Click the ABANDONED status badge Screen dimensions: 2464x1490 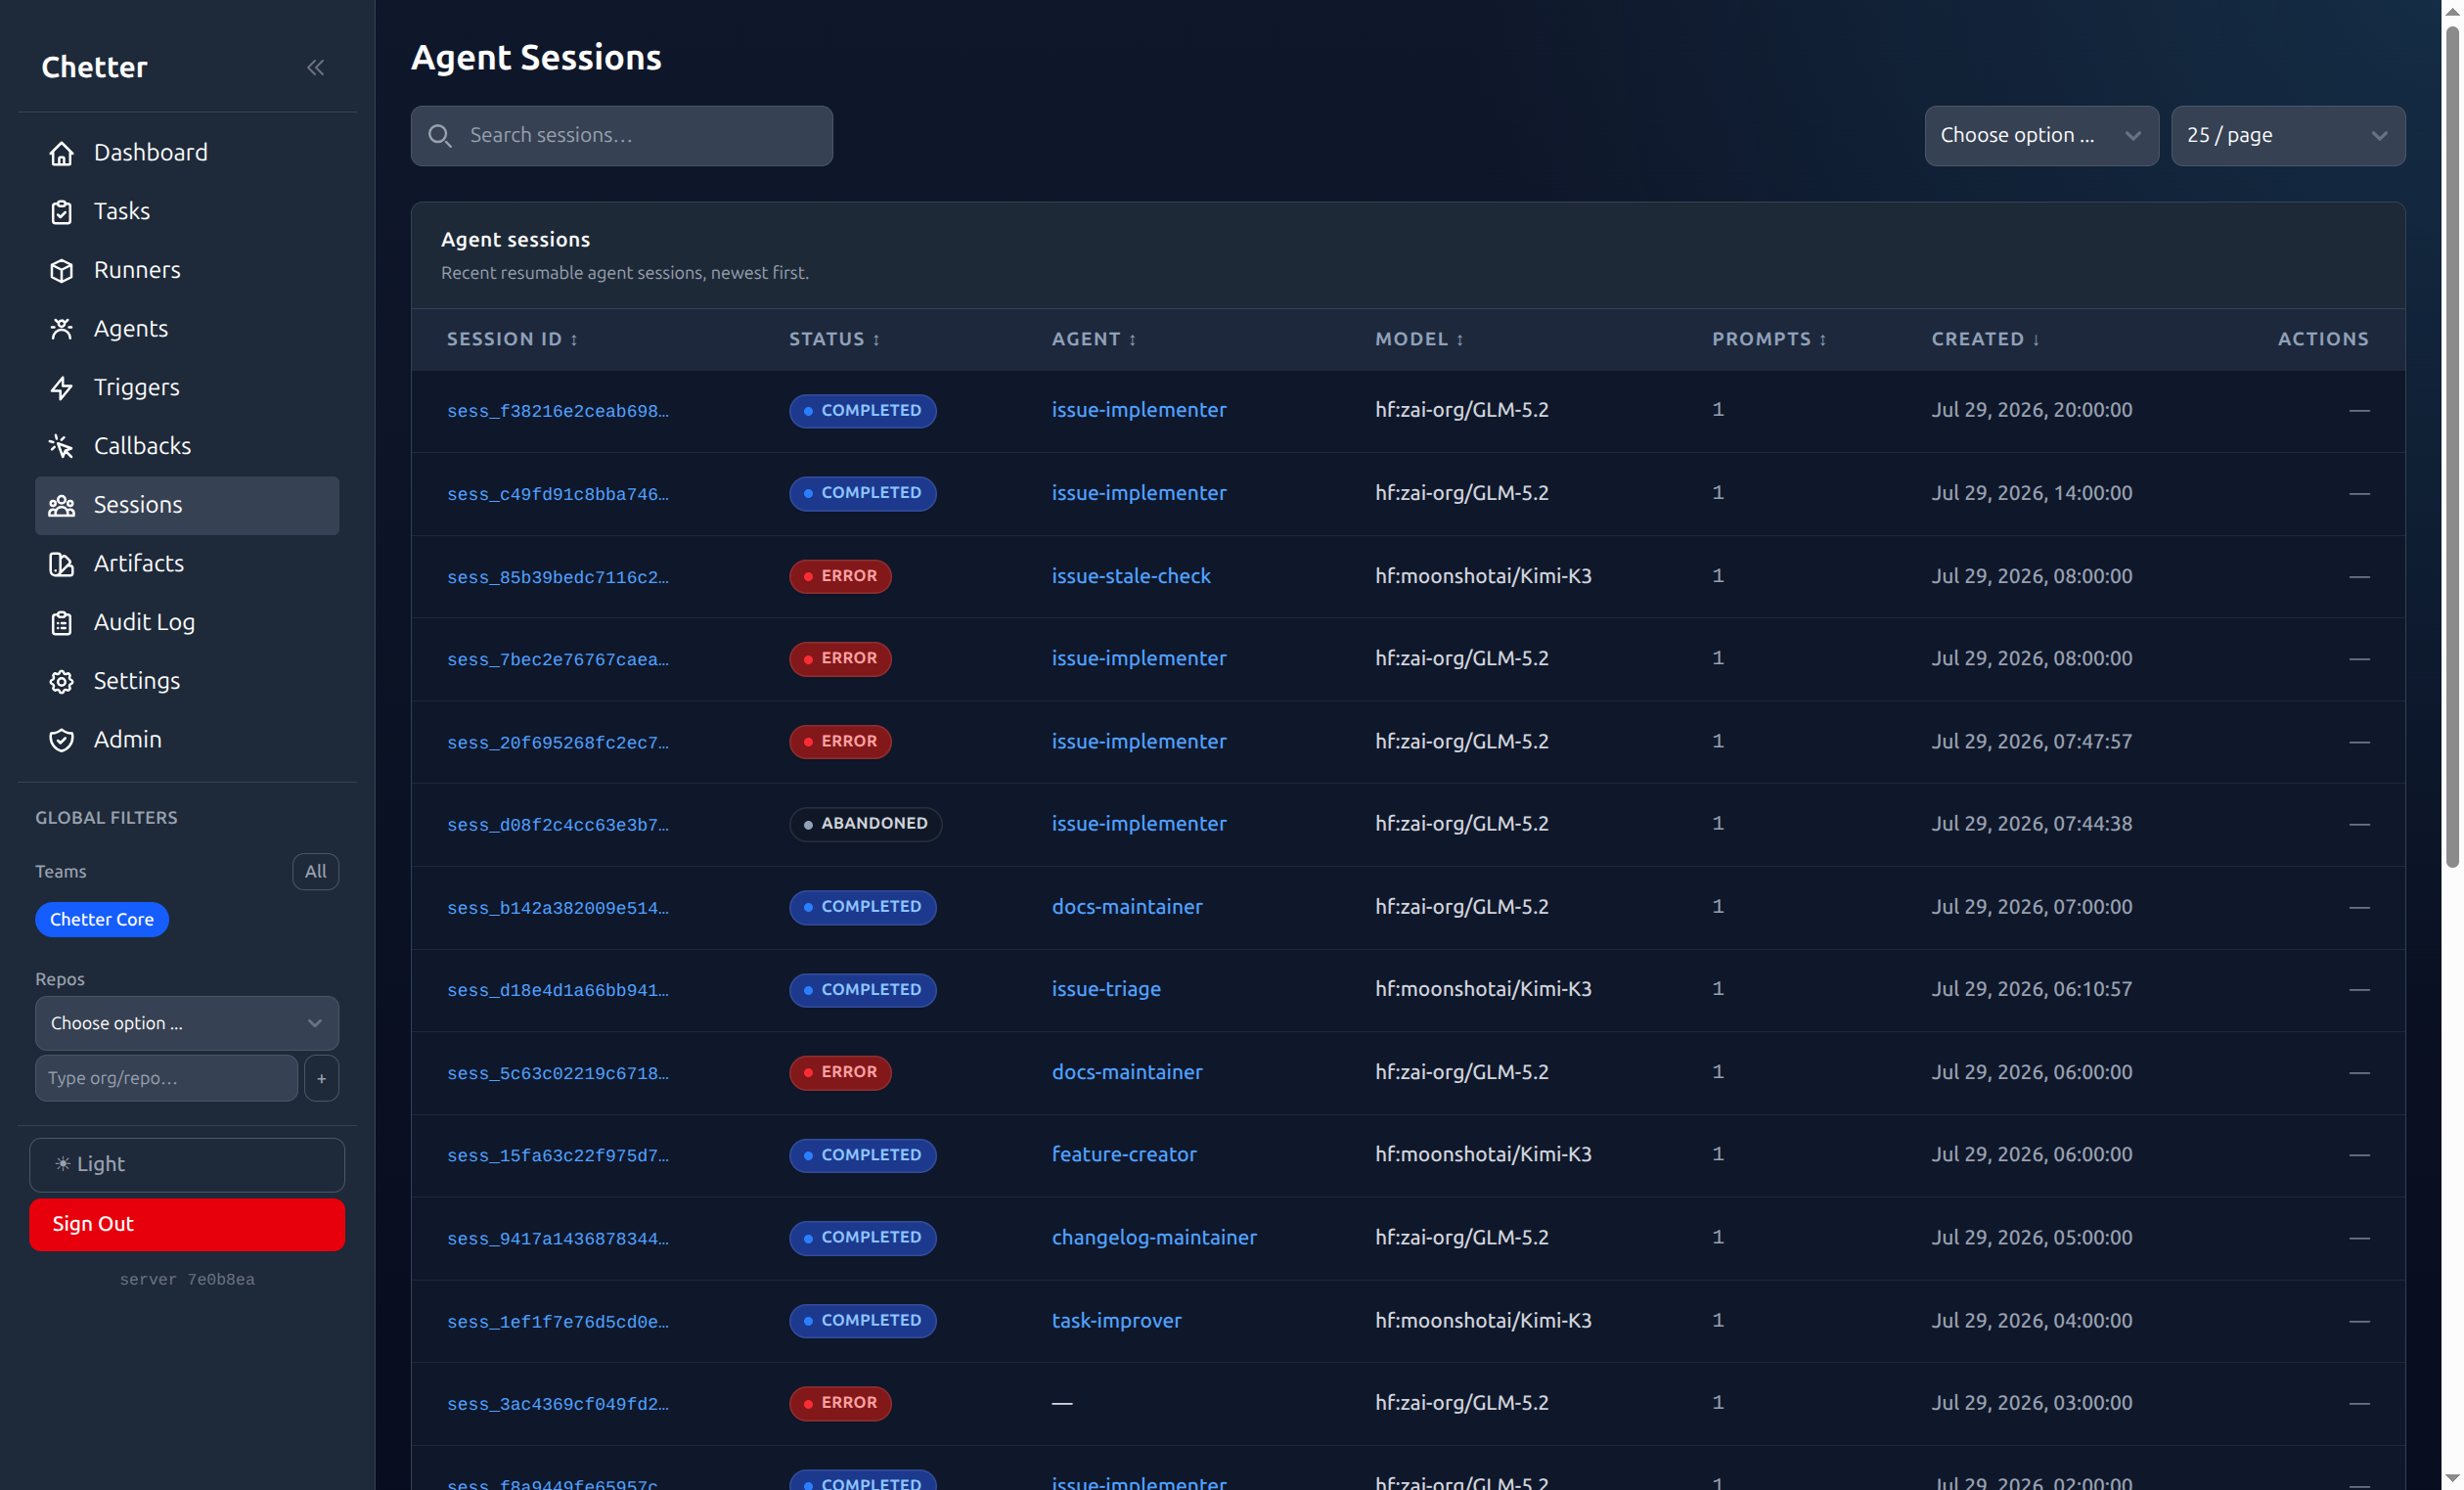[865, 824]
